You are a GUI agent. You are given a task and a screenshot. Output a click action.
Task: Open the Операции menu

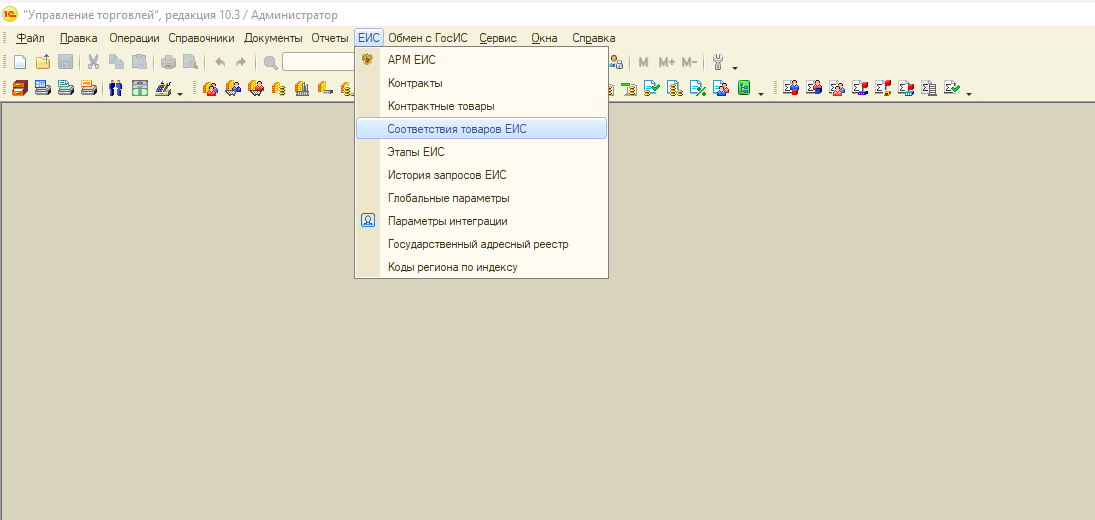coord(134,38)
